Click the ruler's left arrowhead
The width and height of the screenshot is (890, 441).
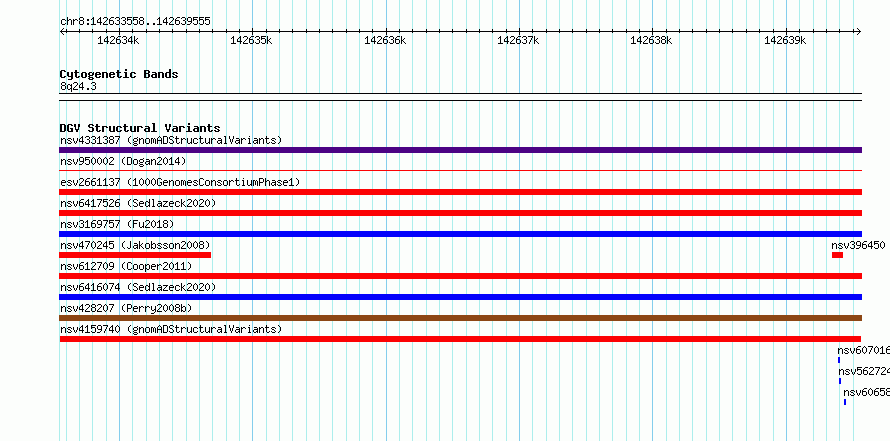click(62, 31)
